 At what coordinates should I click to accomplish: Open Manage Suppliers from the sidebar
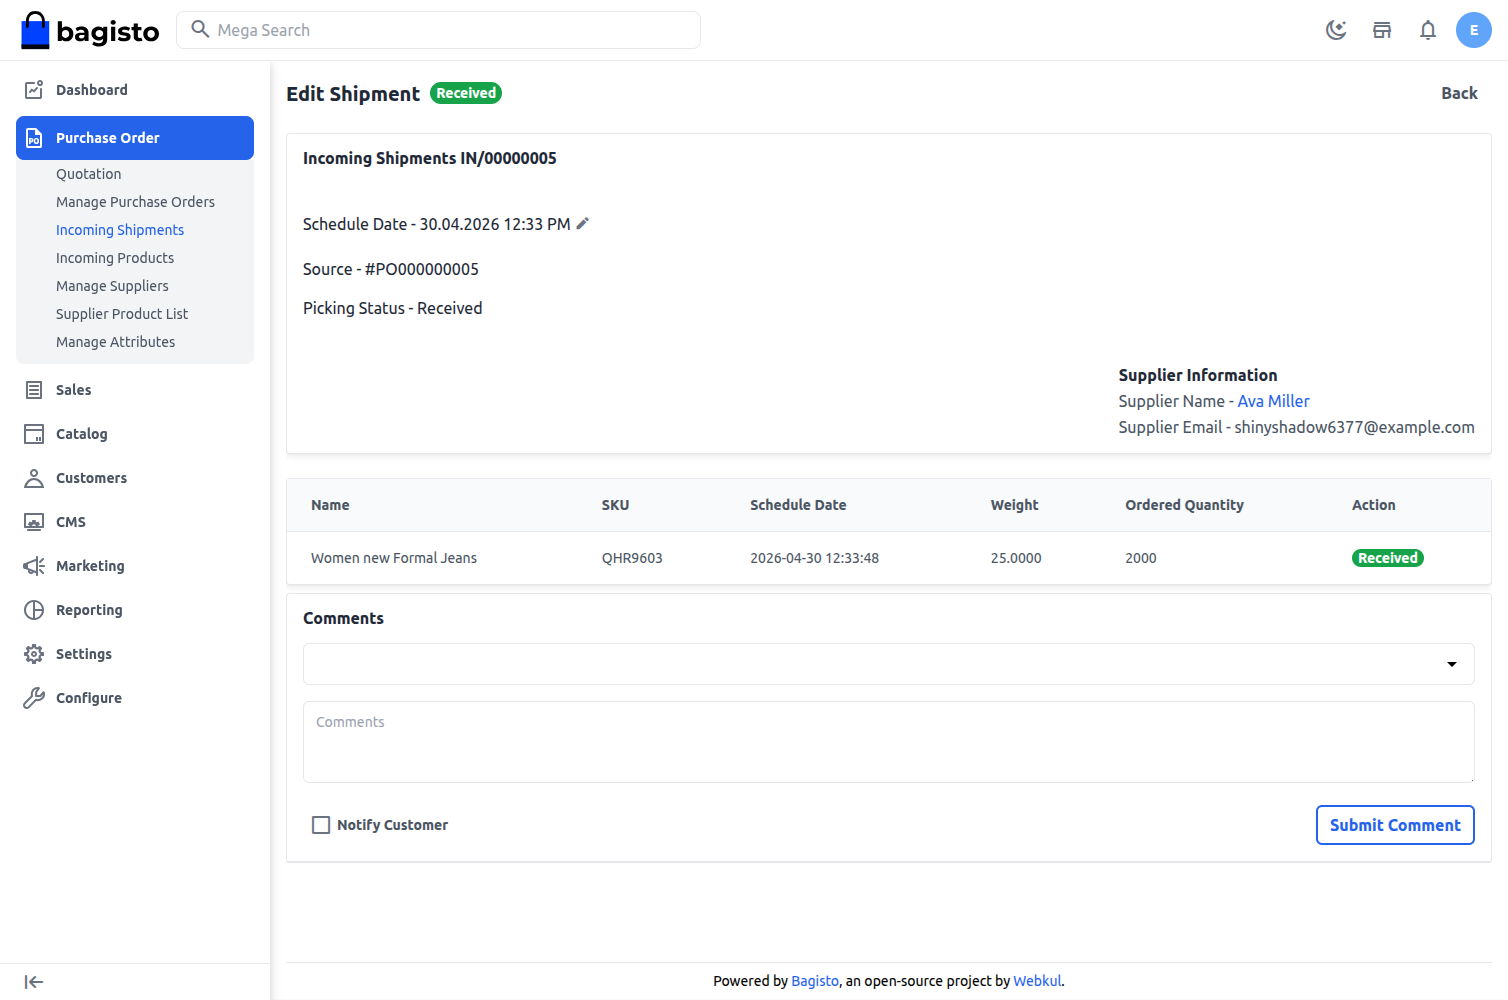[112, 285]
